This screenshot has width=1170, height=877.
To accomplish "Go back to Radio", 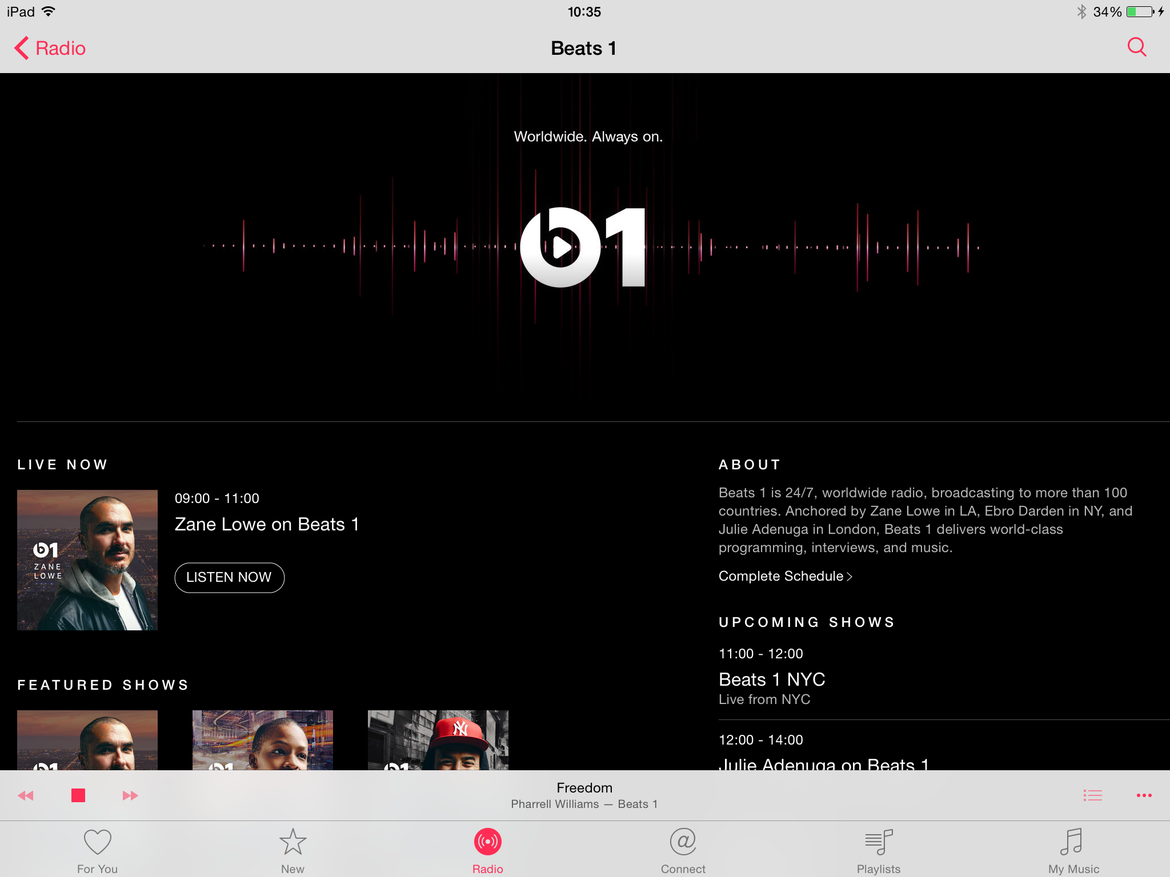I will 50,48.
